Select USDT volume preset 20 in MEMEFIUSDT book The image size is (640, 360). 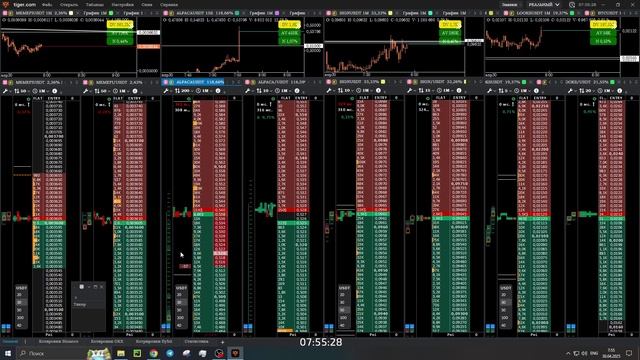coord(19,294)
